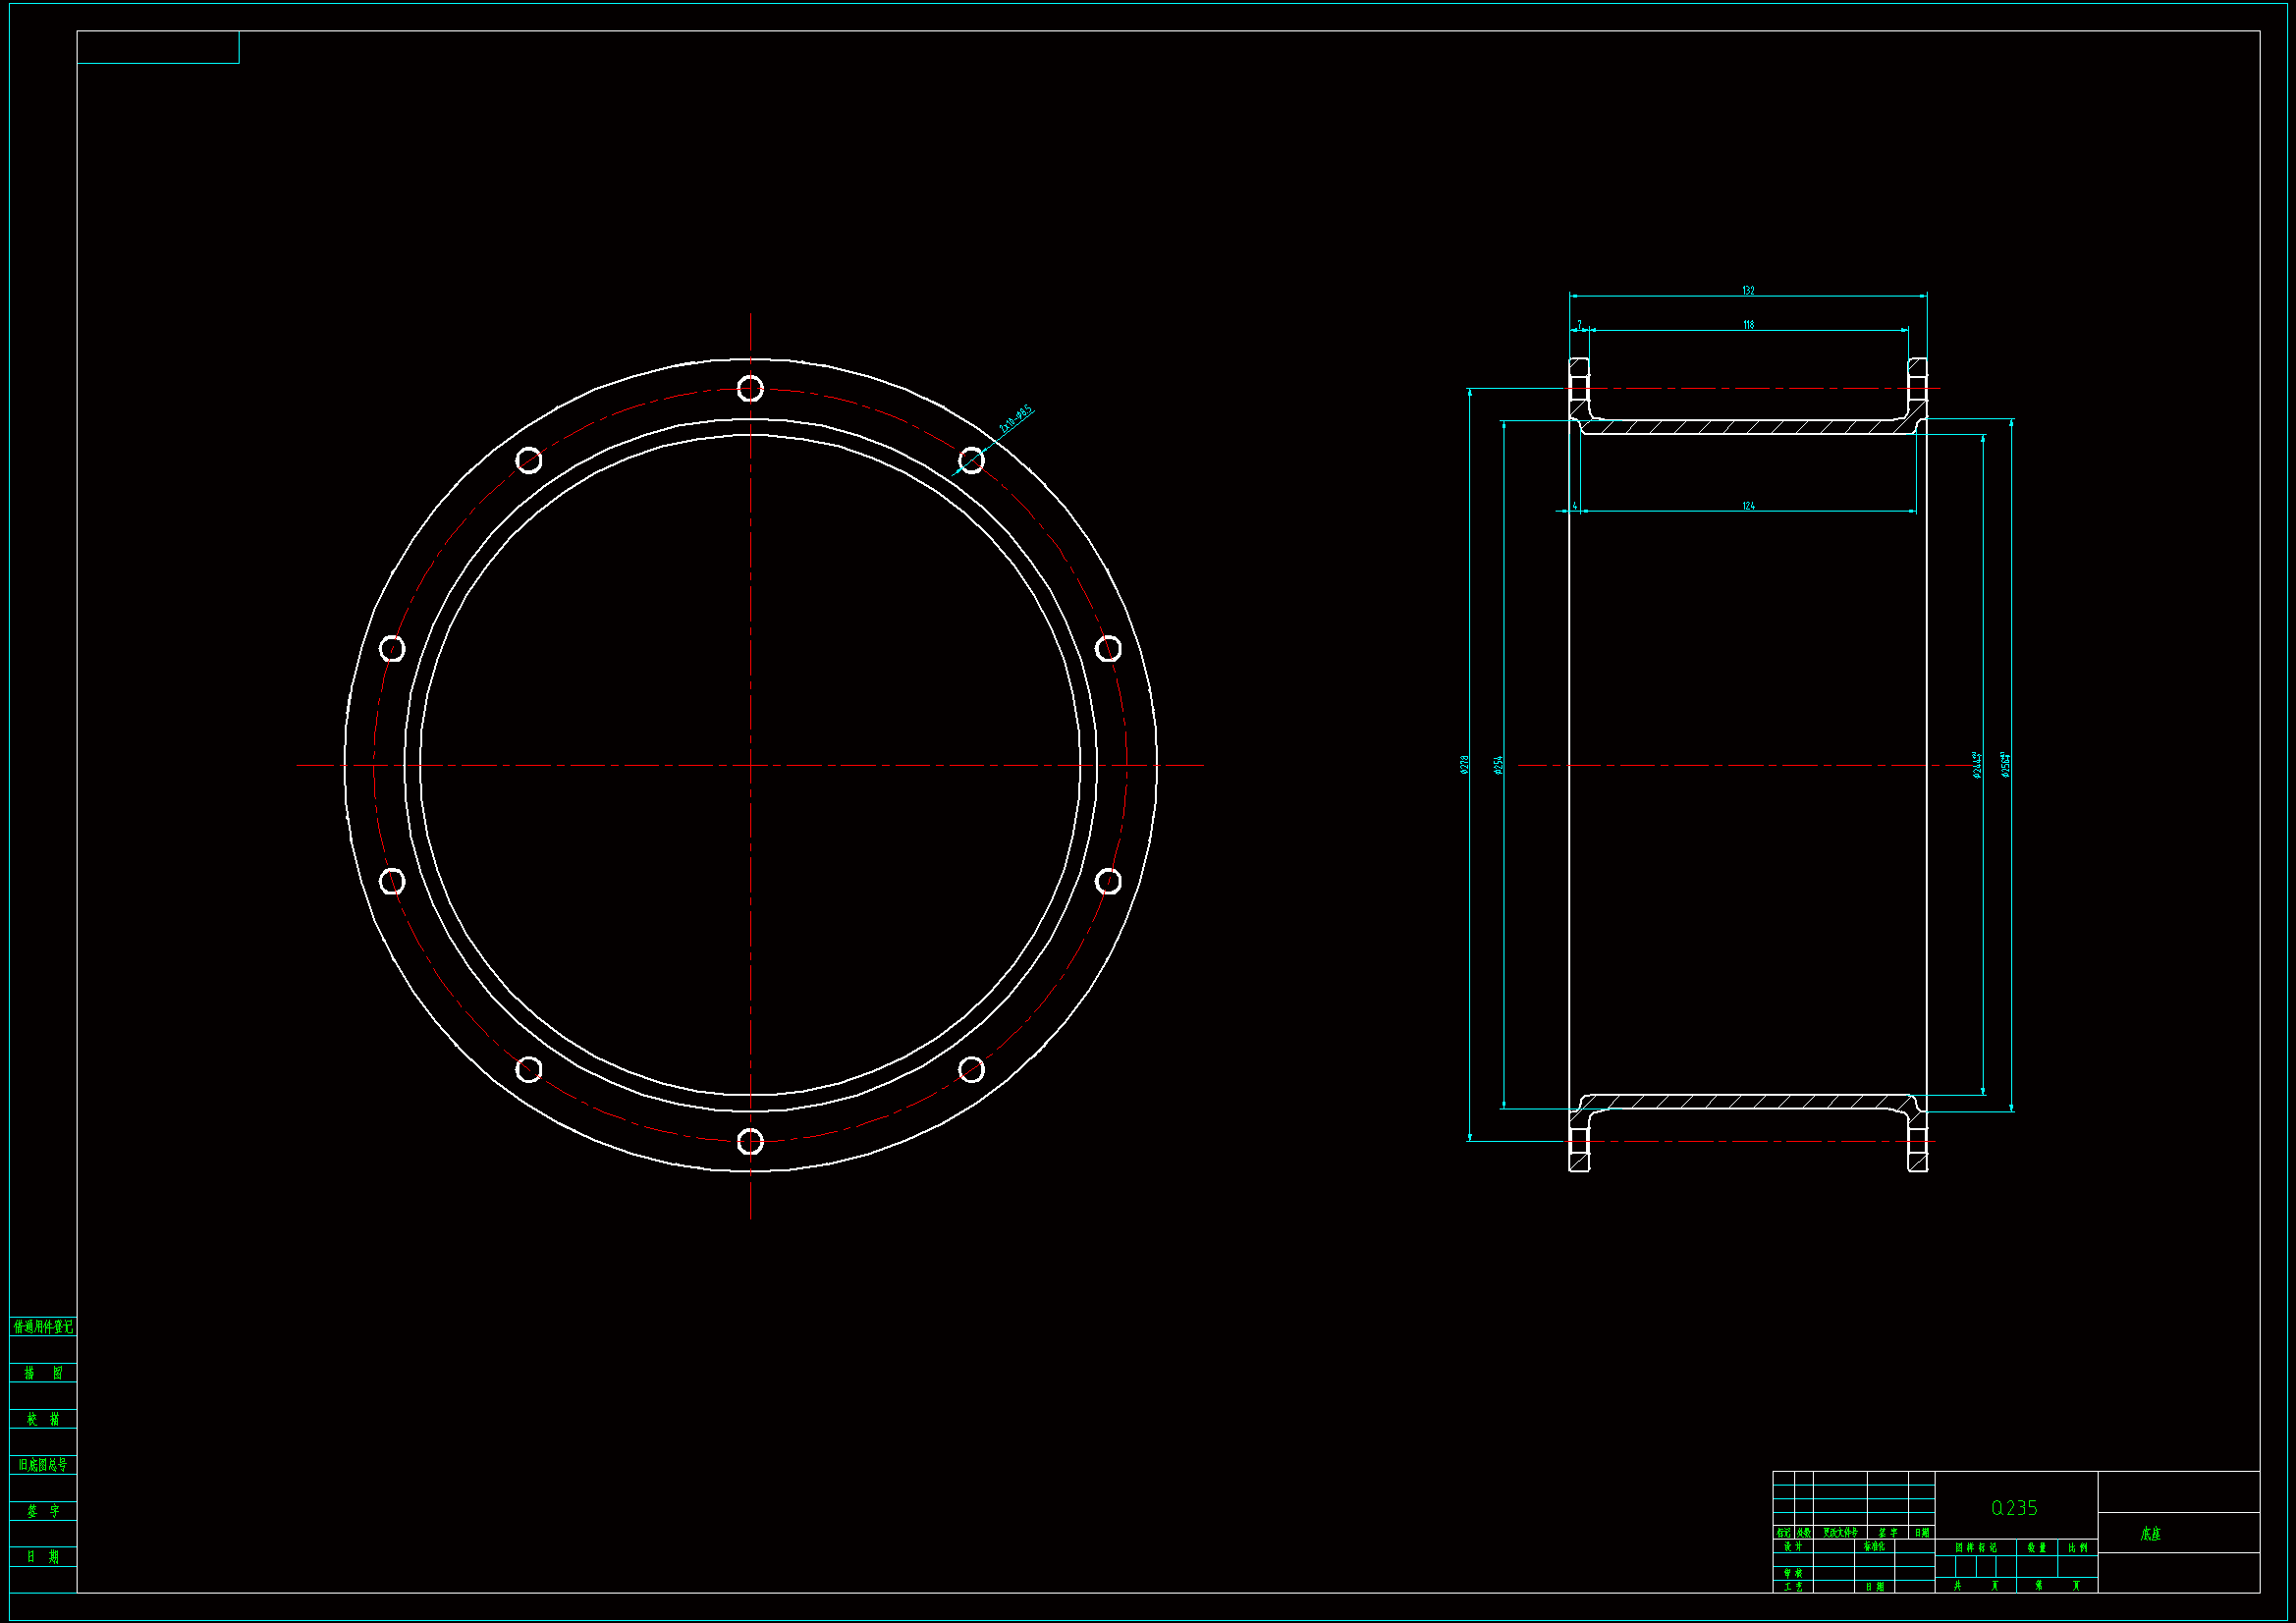Viewport: 2296px width, 1623px height.
Task: Click the 比例 scale cell in title block
Action: (x=2077, y=1548)
